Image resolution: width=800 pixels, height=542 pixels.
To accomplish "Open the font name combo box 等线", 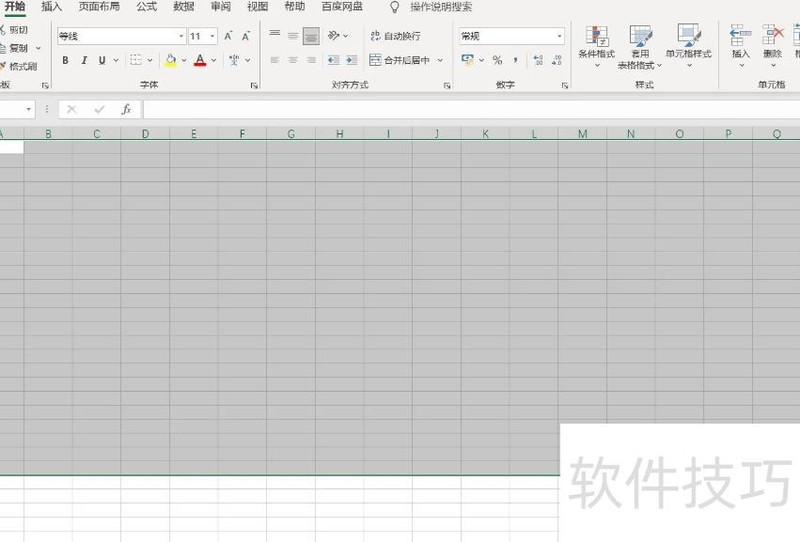I will pyautogui.click(x=121, y=36).
